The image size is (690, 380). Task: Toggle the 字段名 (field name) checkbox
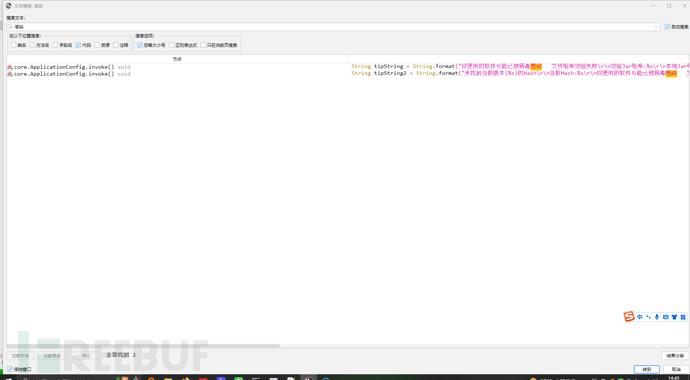coord(55,45)
